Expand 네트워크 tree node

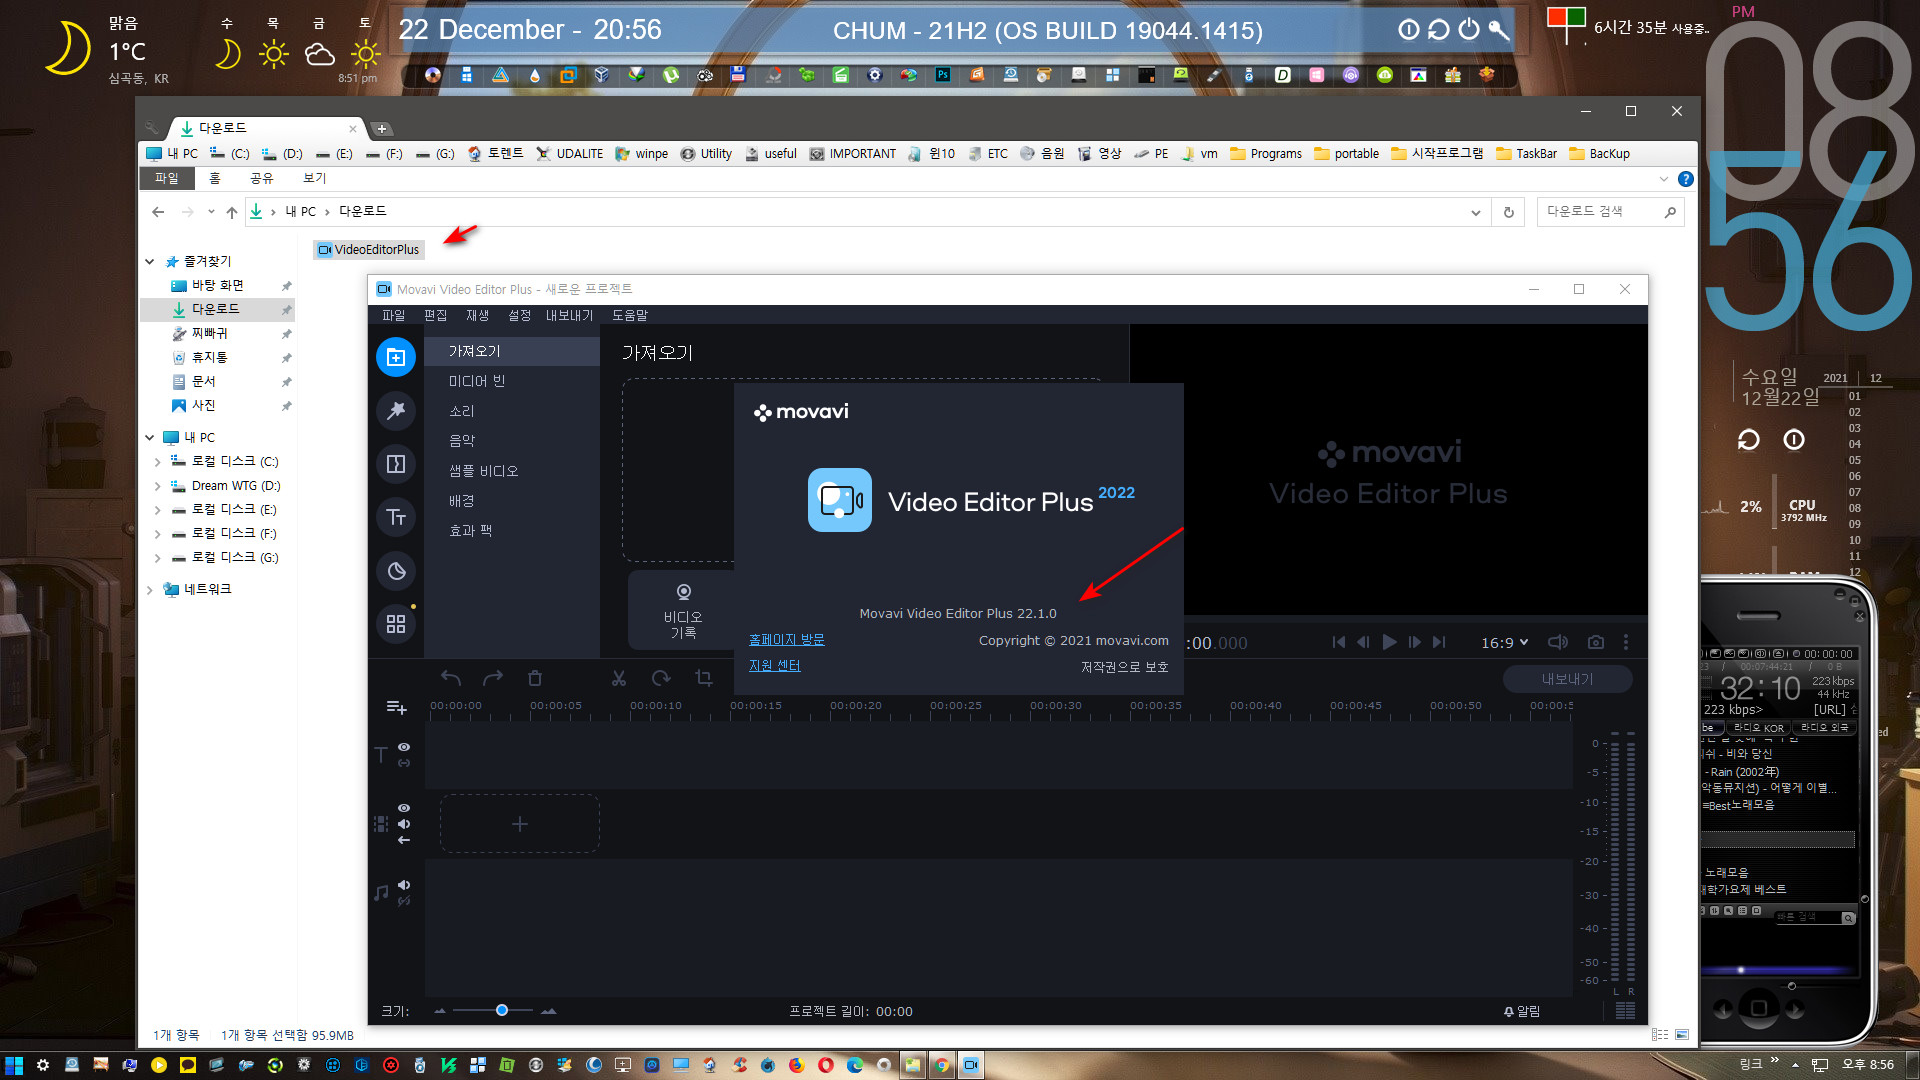(150, 589)
